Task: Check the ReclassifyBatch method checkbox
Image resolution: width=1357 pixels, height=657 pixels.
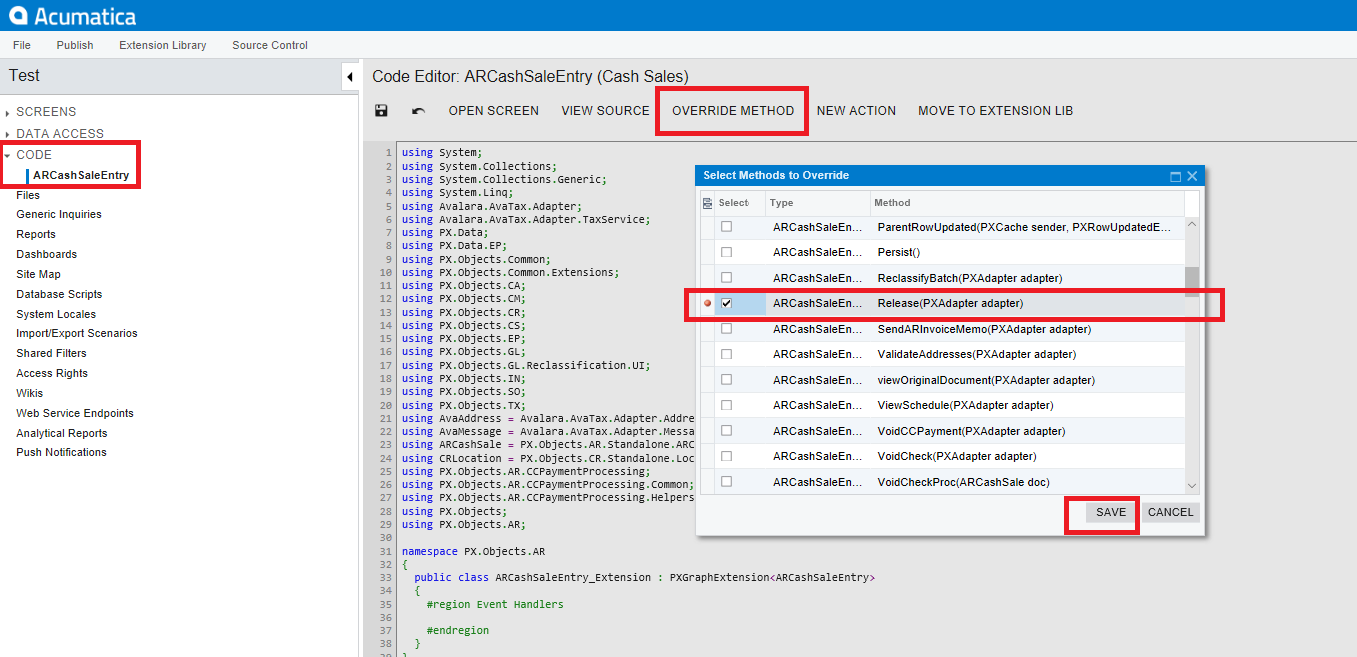Action: 726,277
